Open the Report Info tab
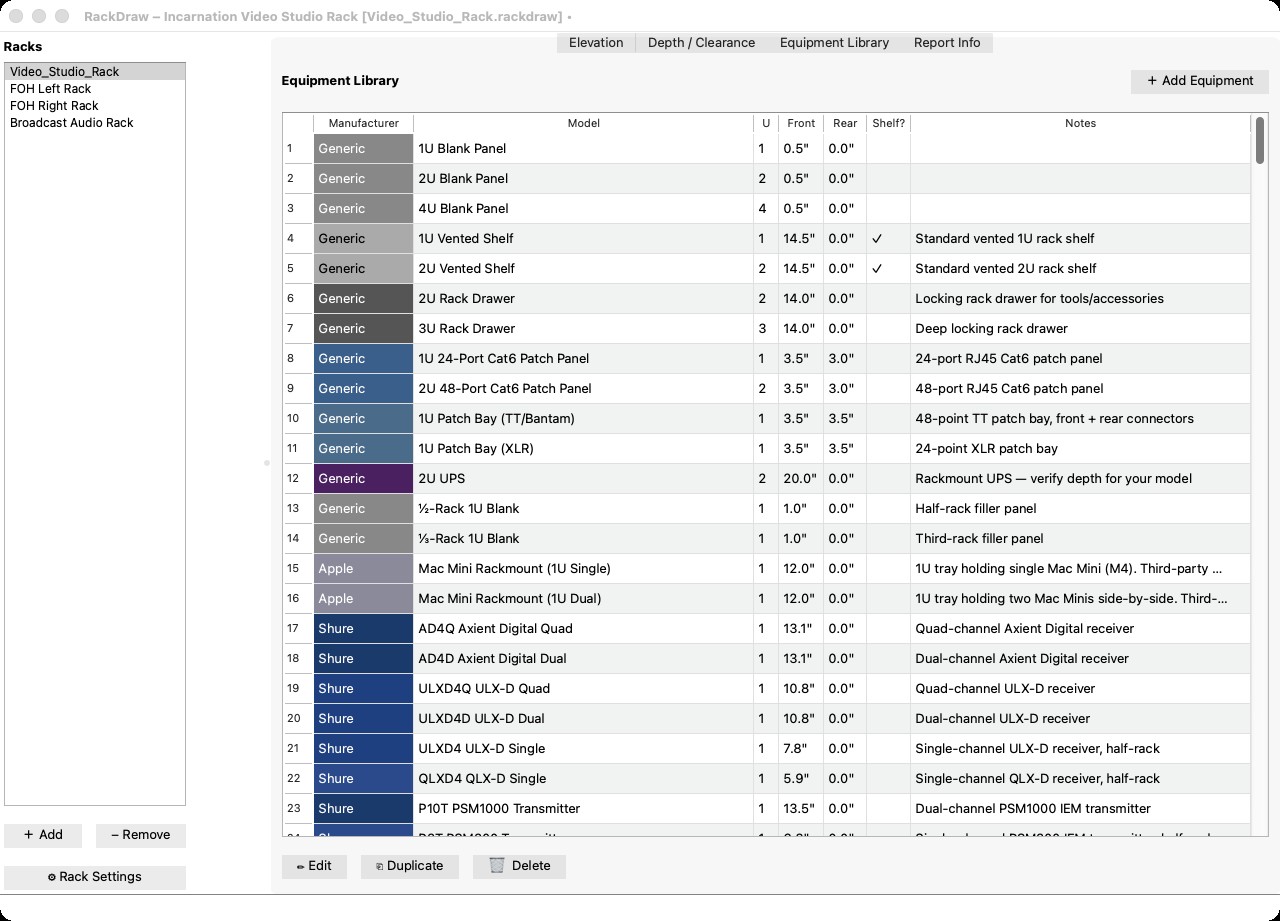Viewport: 1280px width, 921px height. (x=947, y=43)
